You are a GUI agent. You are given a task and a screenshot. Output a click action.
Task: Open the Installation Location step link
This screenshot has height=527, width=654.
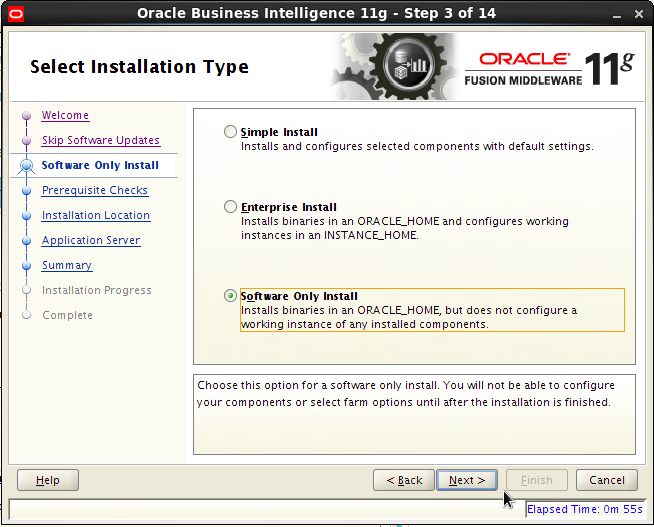pyautogui.click(x=96, y=215)
